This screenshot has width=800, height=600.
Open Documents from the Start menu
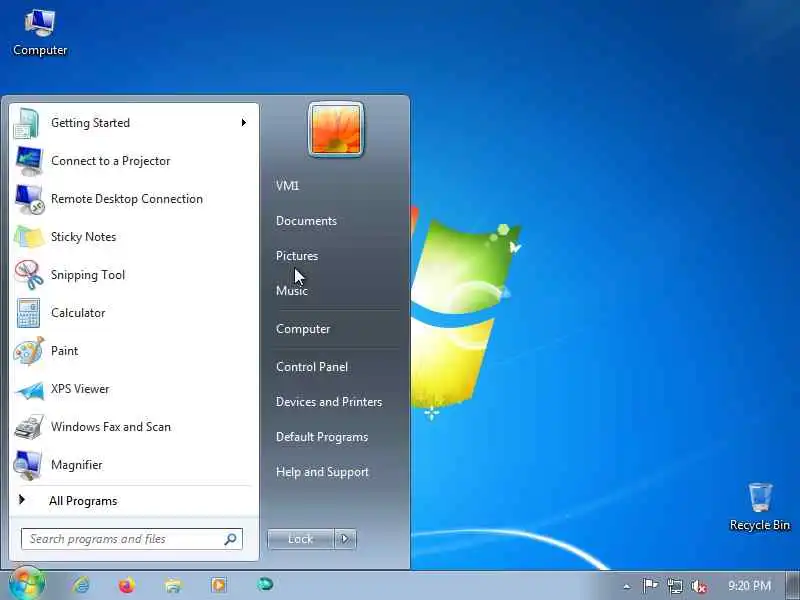[306, 221]
